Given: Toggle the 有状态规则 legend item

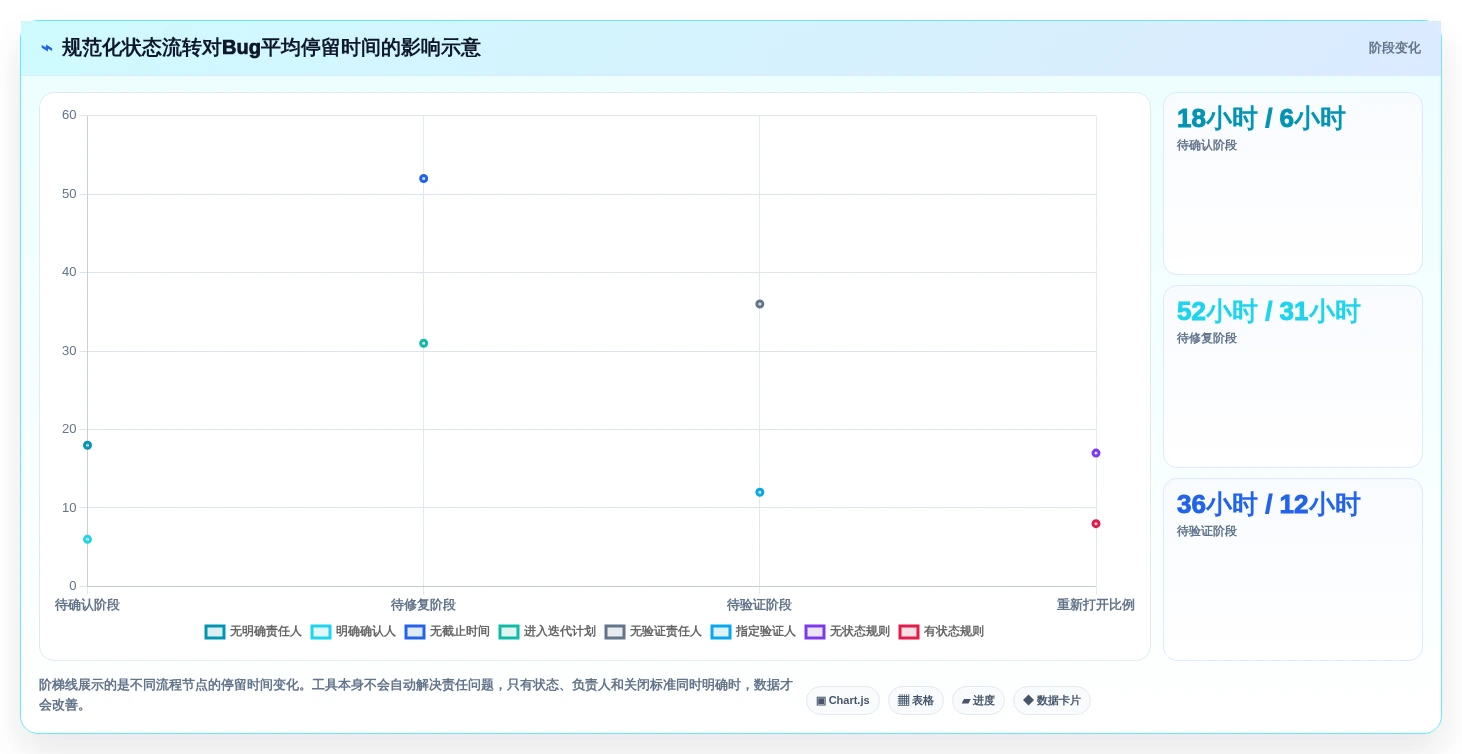Looking at the screenshot, I should 941,632.
